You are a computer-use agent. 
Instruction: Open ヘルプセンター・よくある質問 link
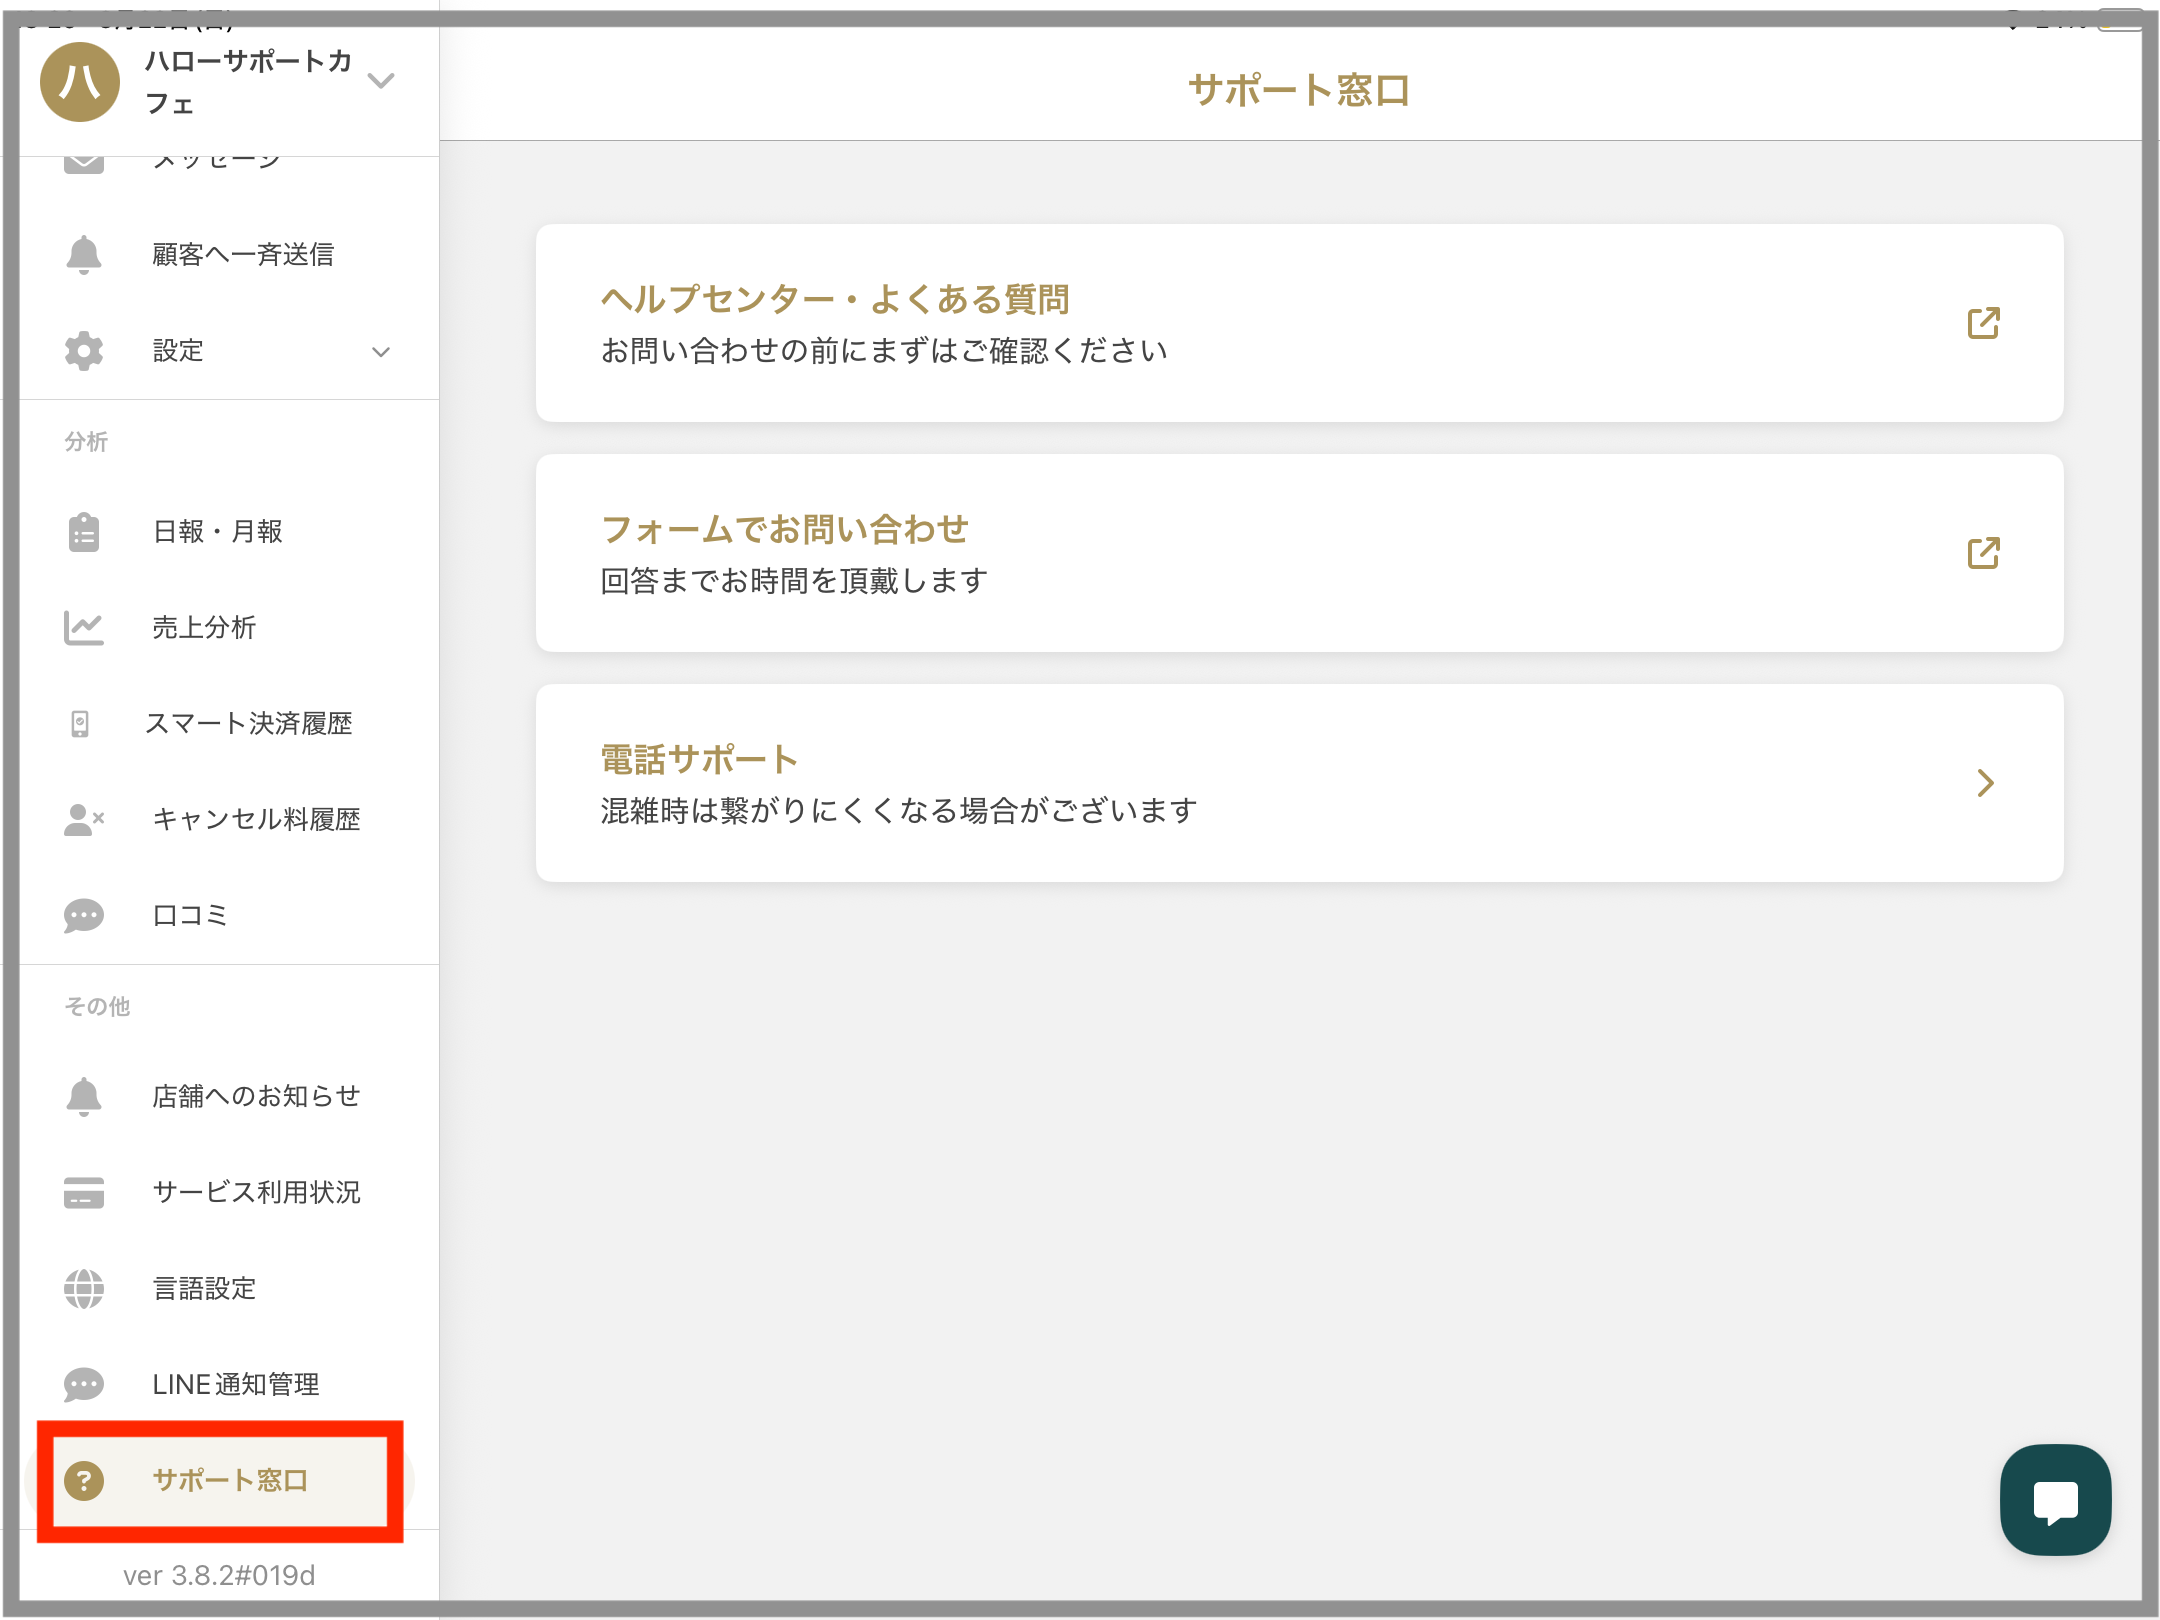click(835, 299)
